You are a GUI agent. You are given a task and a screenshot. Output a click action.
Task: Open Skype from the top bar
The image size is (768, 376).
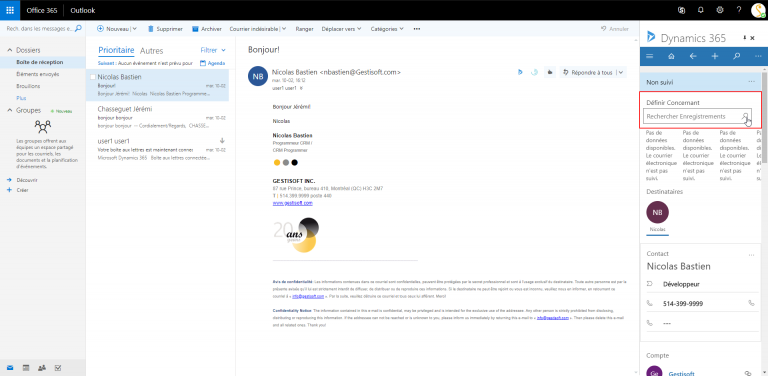pyautogui.click(x=681, y=10)
